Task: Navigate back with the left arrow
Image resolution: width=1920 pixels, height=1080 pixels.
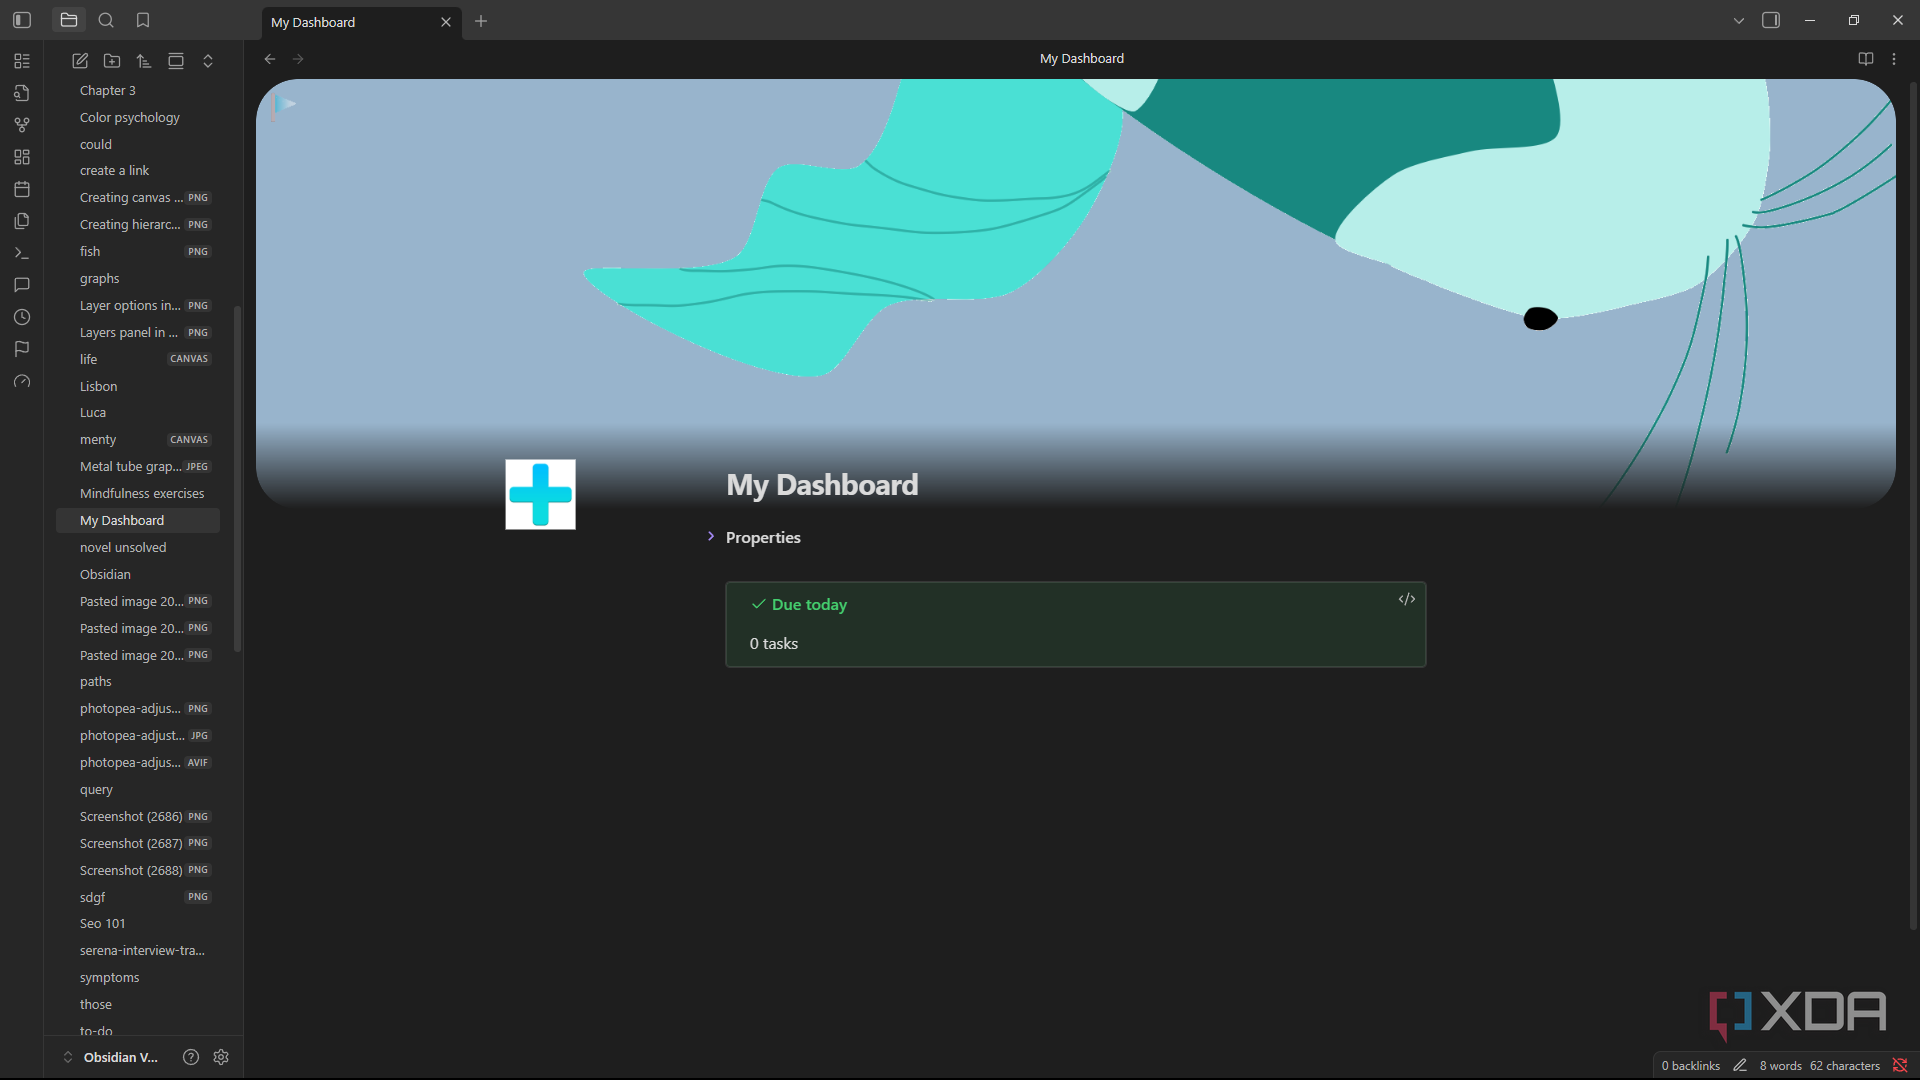Action: coord(270,59)
